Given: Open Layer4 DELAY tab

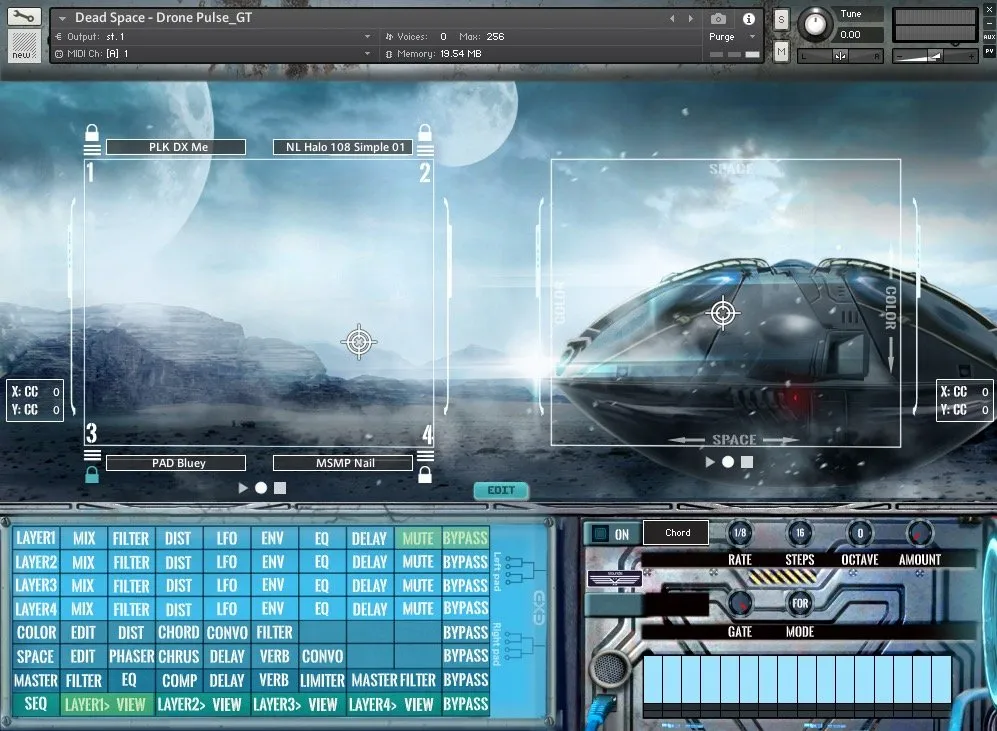Looking at the screenshot, I should pos(369,609).
